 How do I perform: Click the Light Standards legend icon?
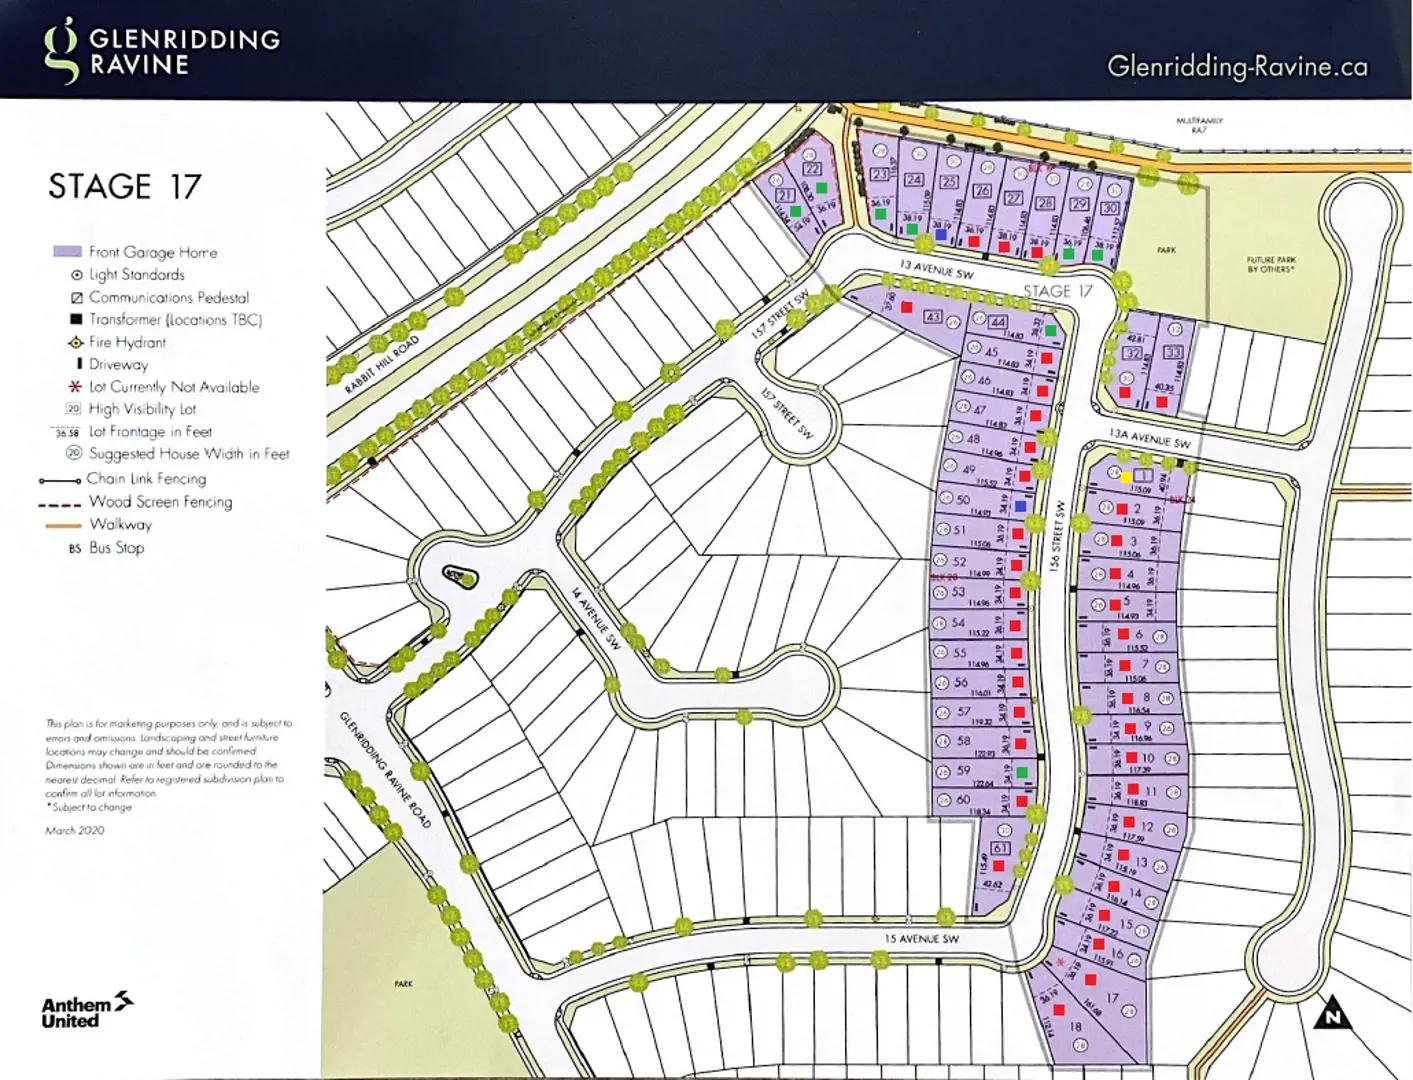tap(76, 275)
